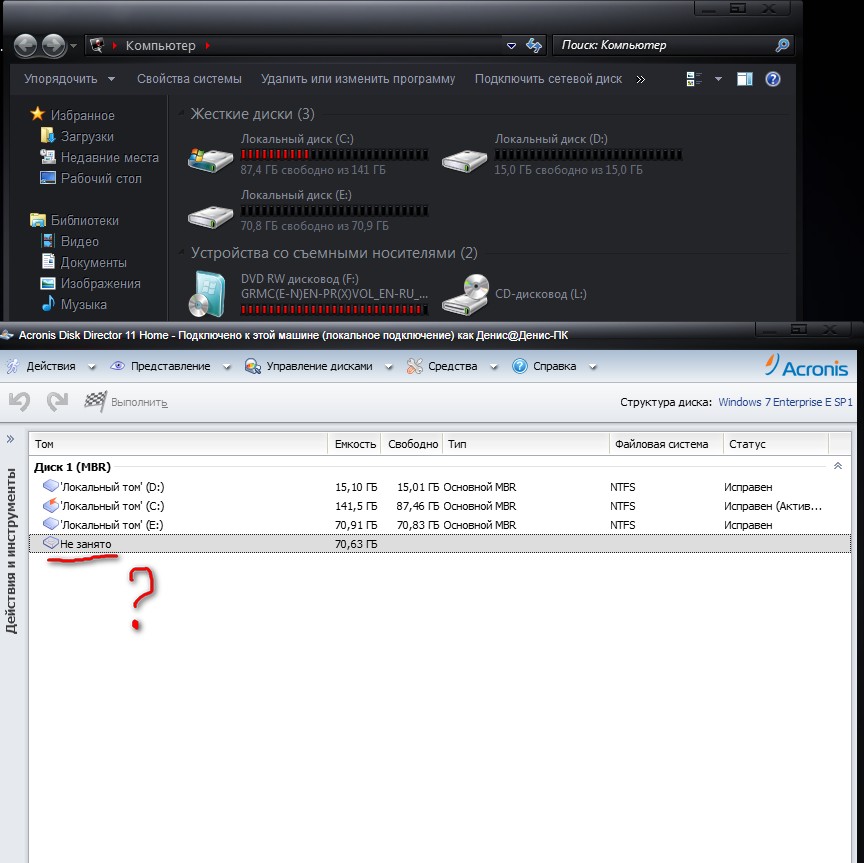
Task: Collapse the Жесткие диски group
Action: pyautogui.click(x=181, y=114)
